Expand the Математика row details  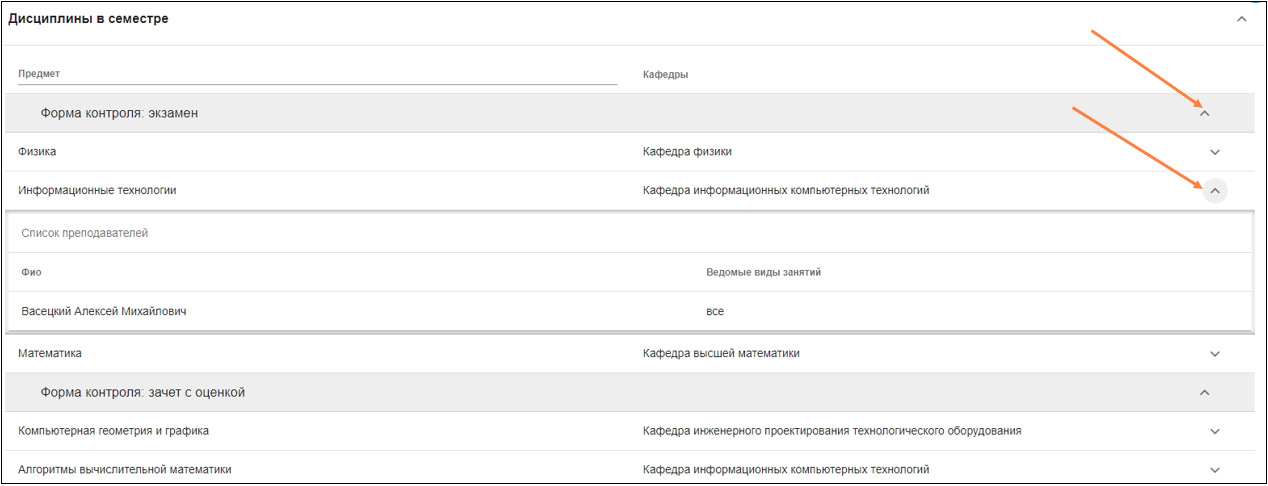pos(1215,354)
